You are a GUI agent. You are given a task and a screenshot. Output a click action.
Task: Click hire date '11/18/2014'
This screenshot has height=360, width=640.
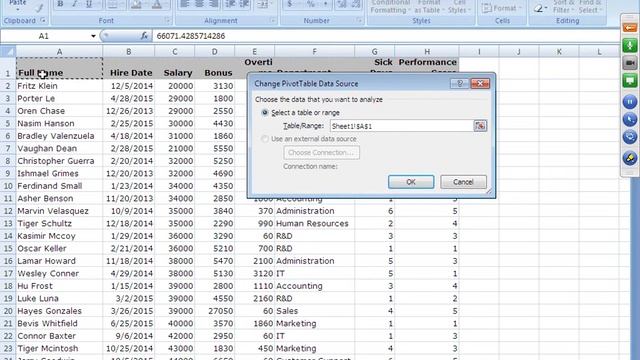pos(129,261)
